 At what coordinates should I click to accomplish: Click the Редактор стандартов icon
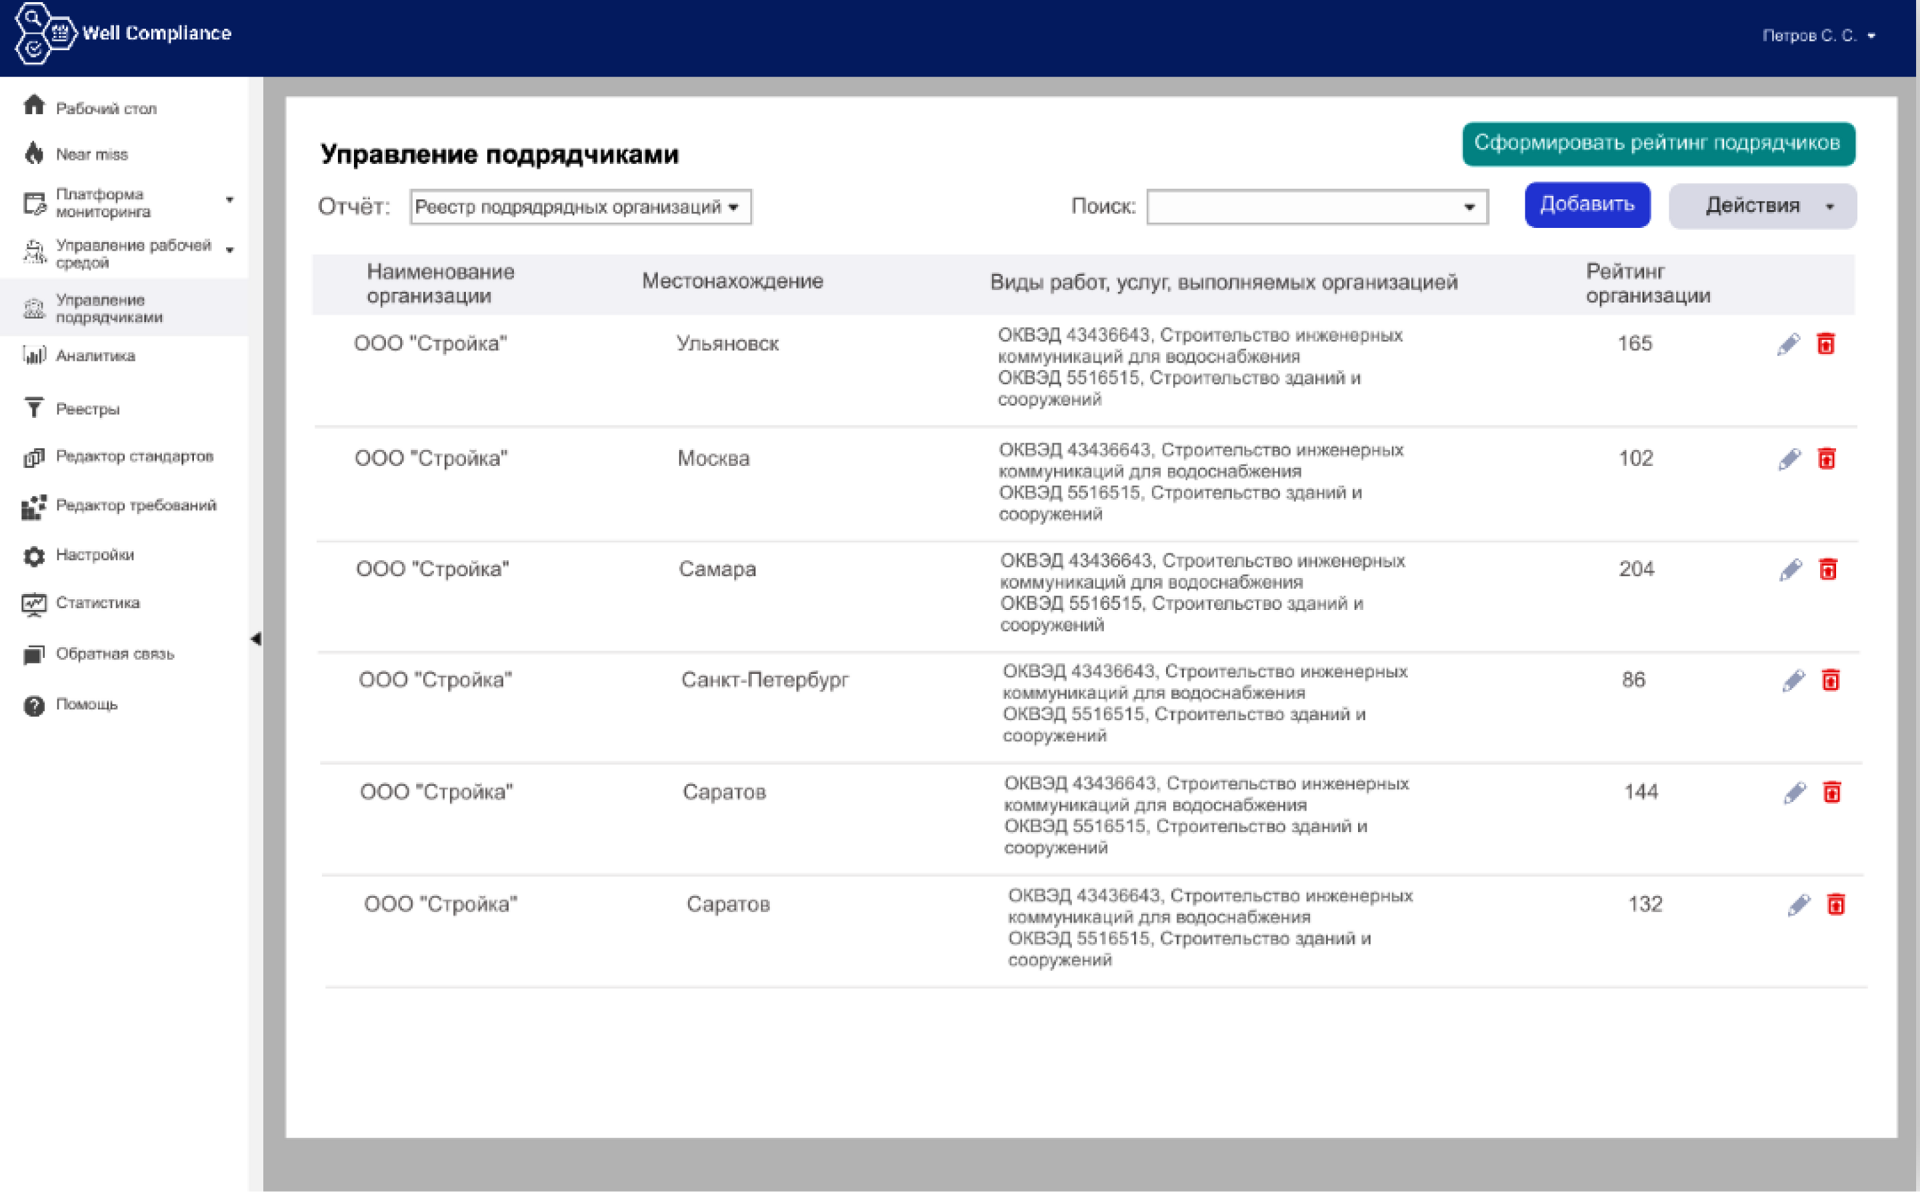(x=34, y=457)
